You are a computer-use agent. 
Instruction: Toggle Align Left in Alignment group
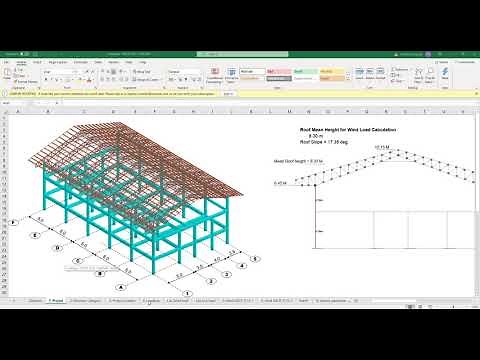point(103,80)
